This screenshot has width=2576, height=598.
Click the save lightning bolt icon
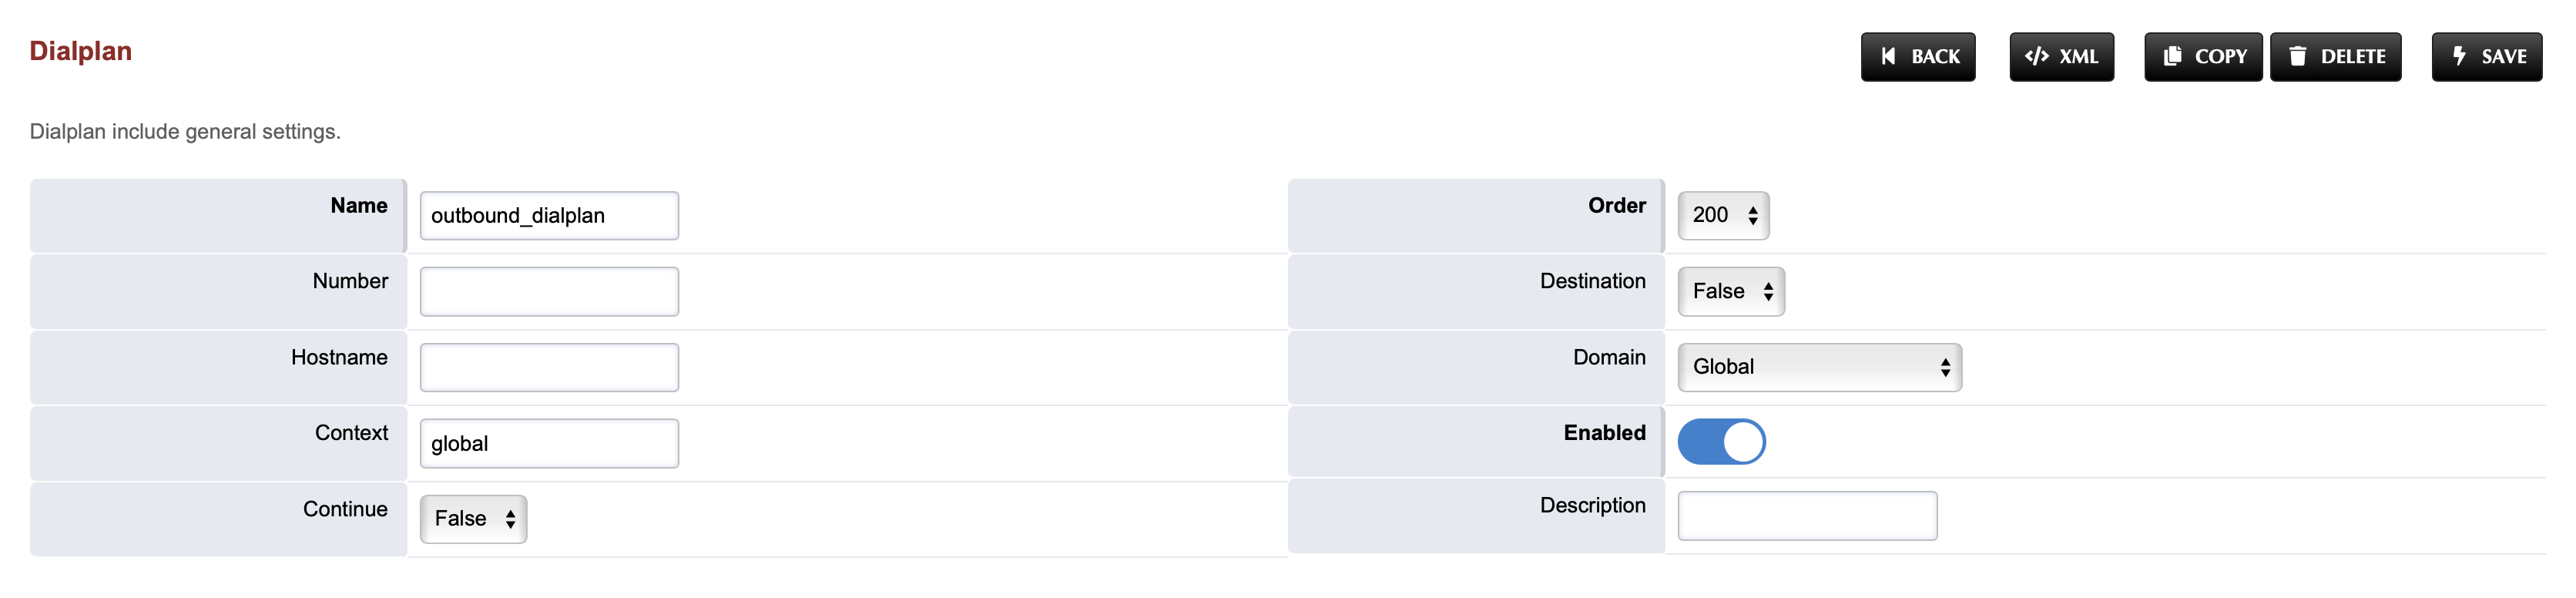[x=2460, y=57]
